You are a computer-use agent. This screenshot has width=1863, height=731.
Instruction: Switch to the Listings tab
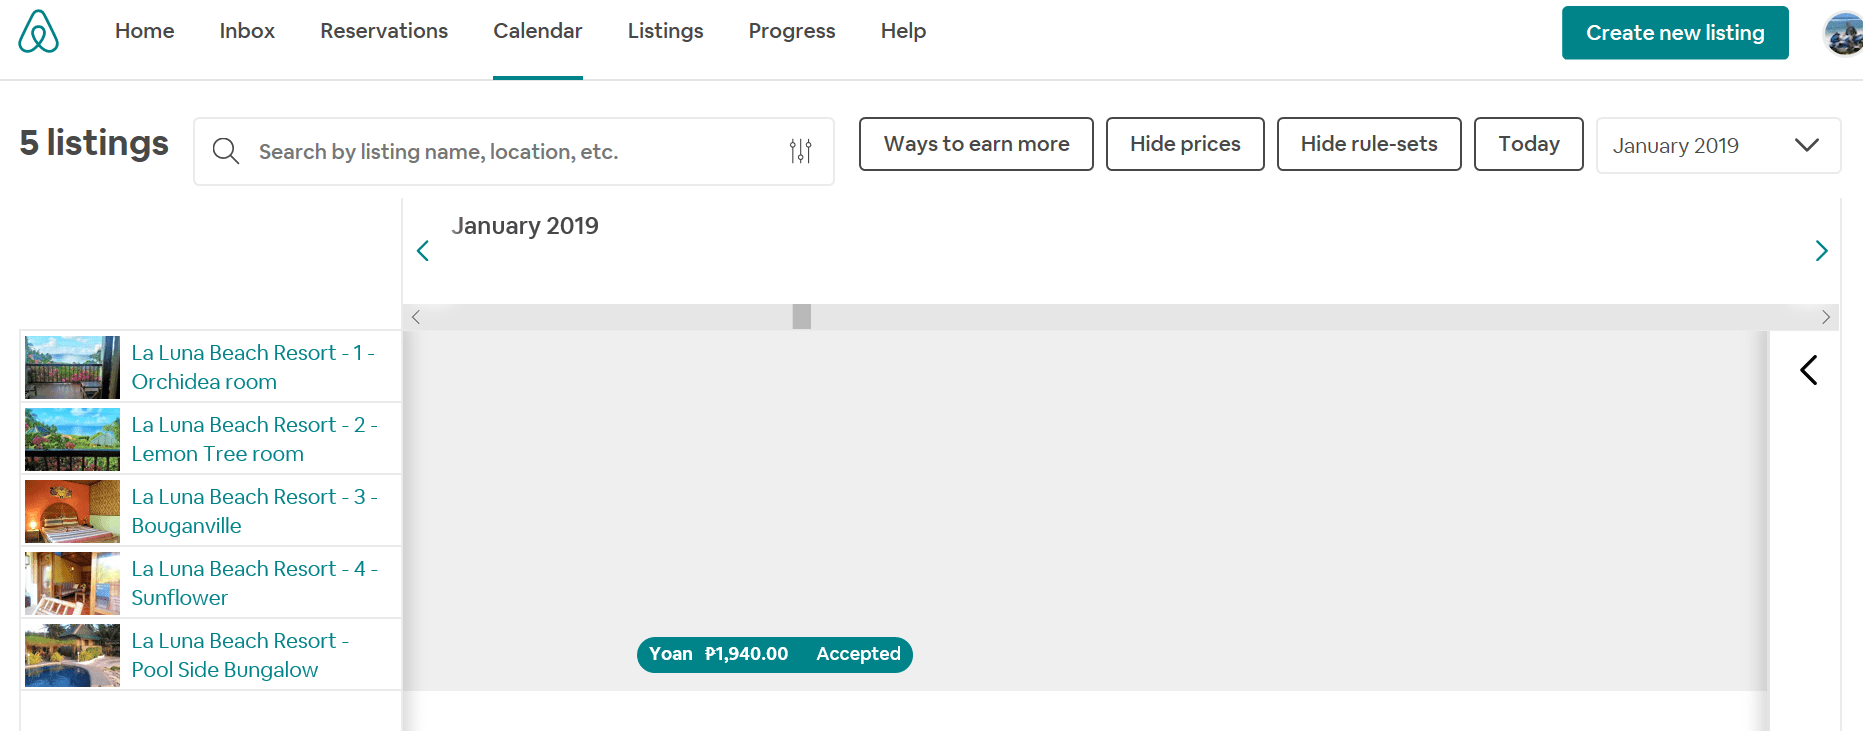[665, 31]
